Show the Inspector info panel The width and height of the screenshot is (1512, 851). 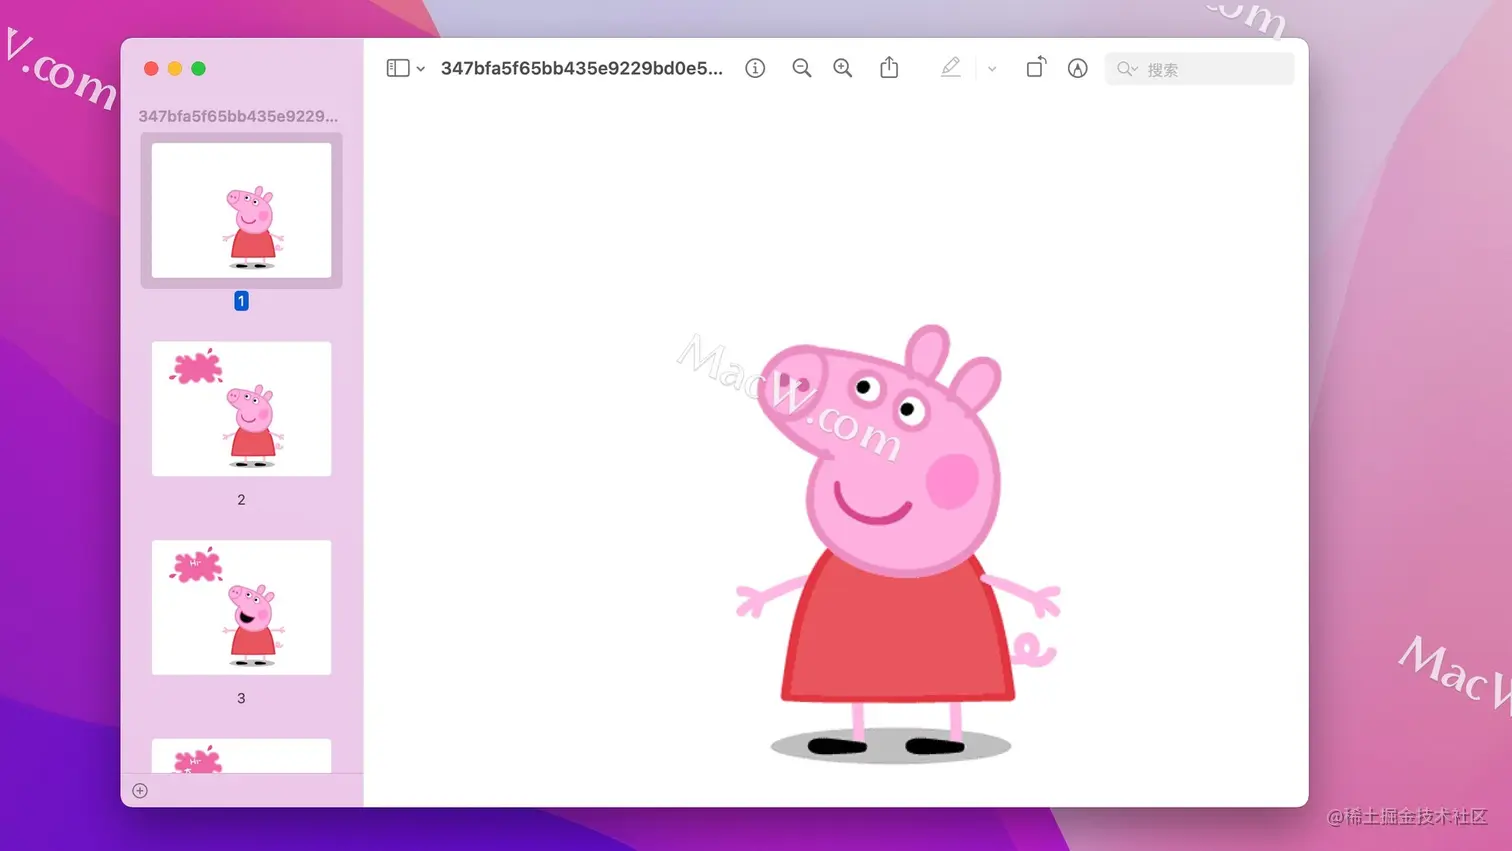(755, 68)
